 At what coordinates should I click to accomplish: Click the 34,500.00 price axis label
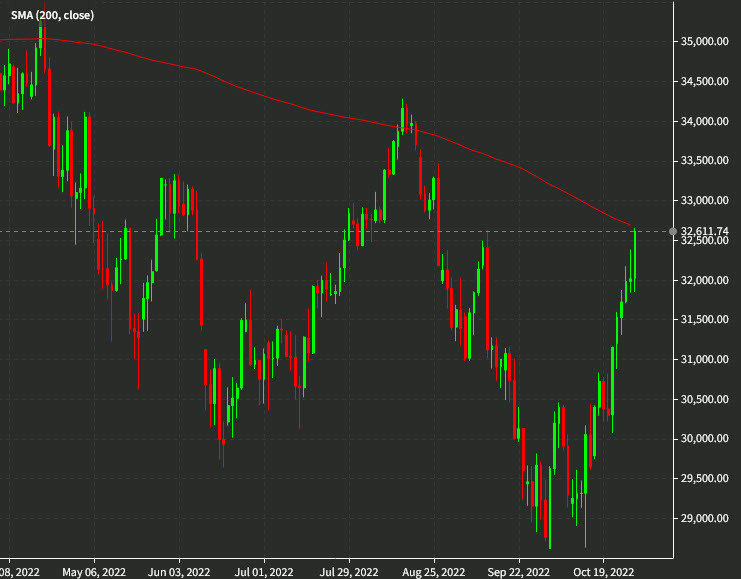click(x=704, y=81)
